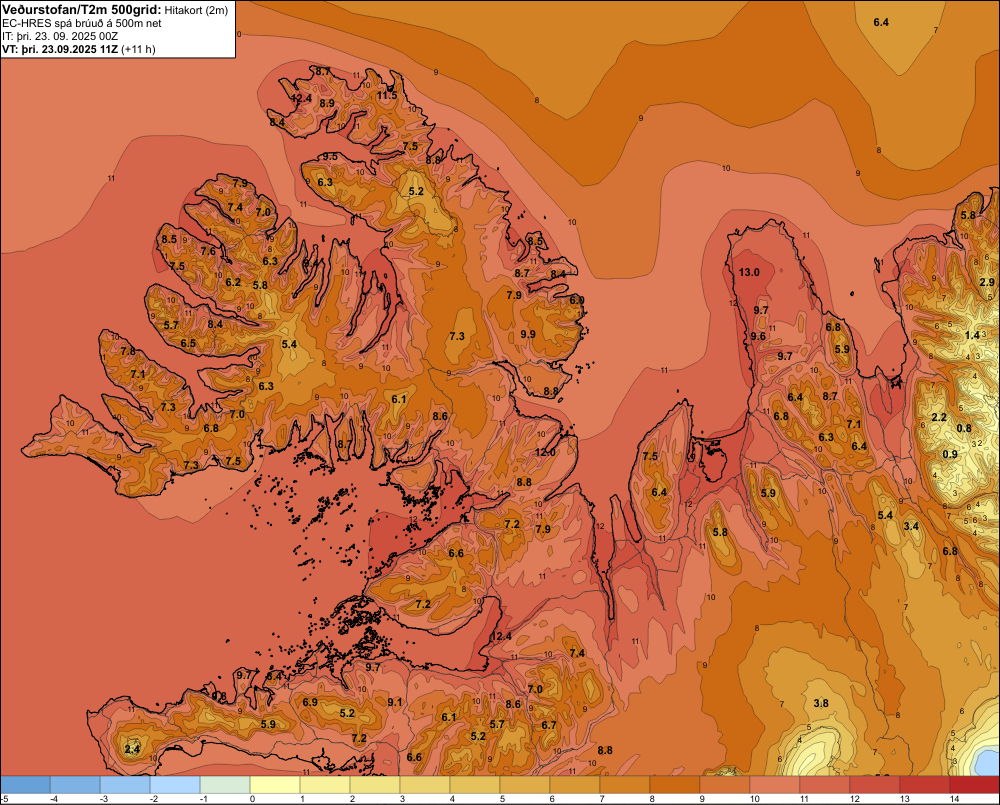This screenshot has height=805, width=1000.
Task: Click the 6.7 temperature value
Action: 548,725
